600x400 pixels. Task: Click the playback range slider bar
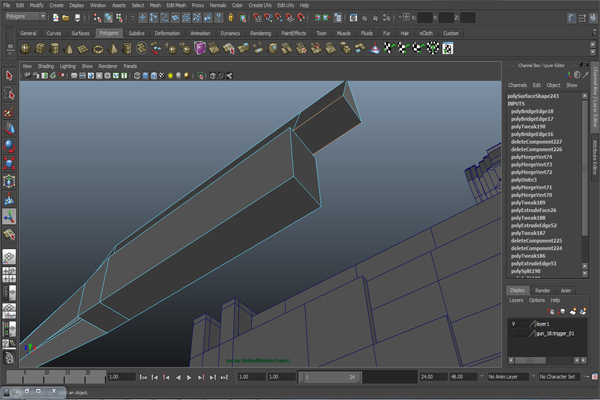coord(330,377)
